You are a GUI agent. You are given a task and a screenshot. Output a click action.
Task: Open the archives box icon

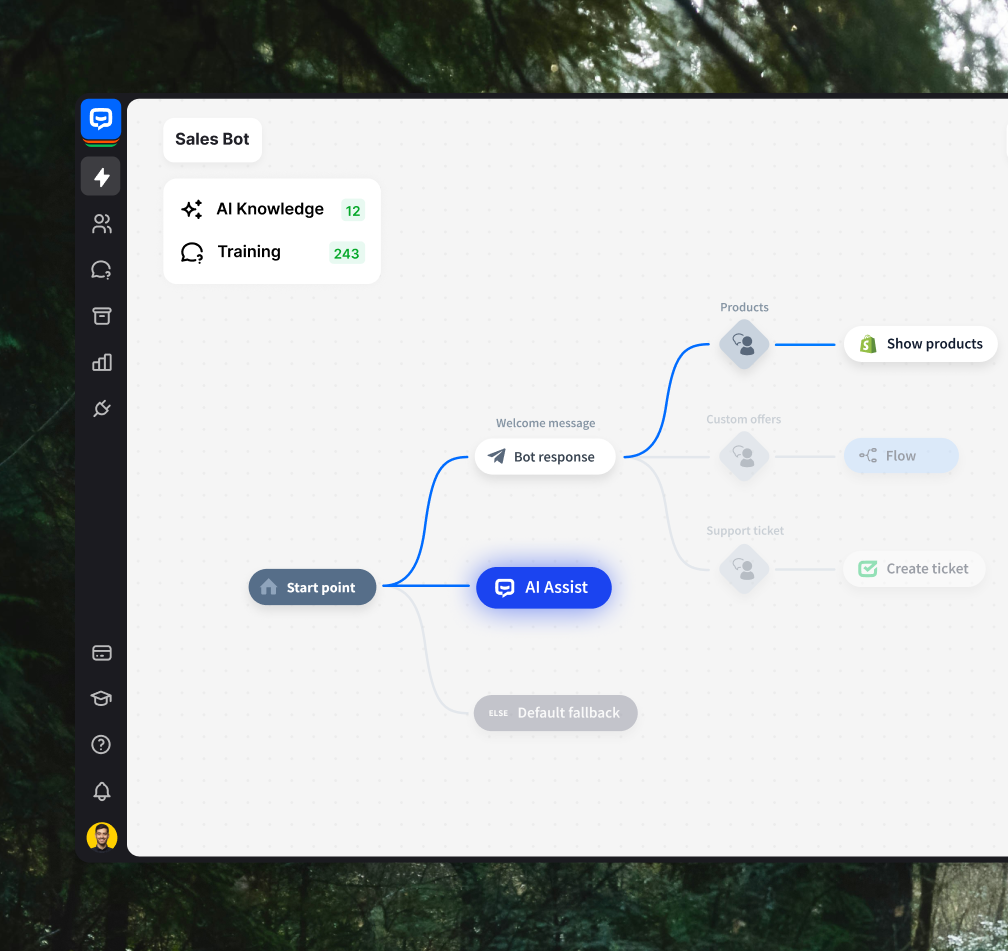102,316
